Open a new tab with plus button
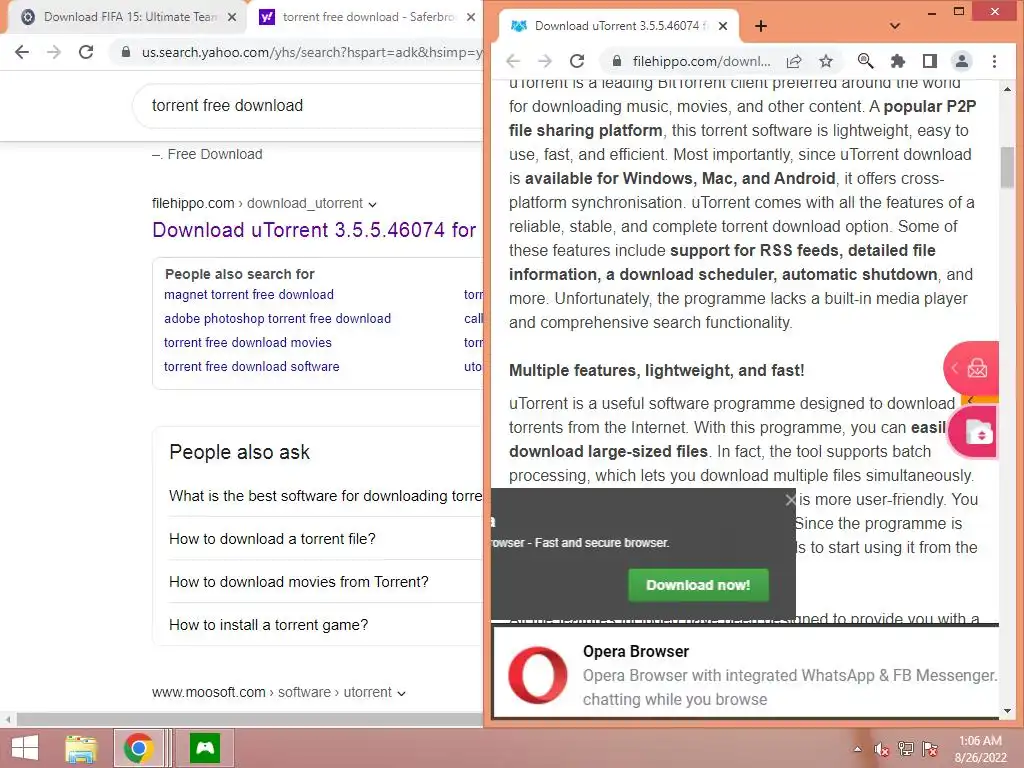This screenshot has width=1024, height=768. [x=761, y=26]
